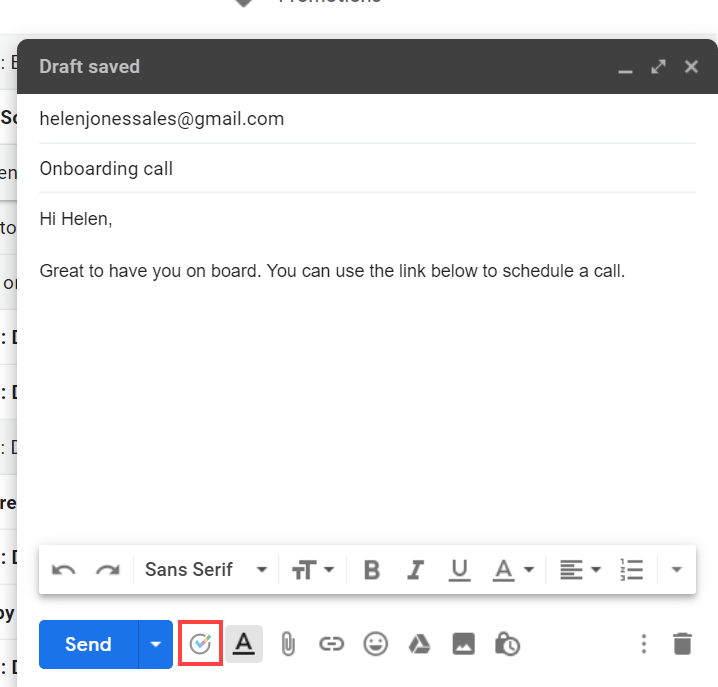
Task: Open the text color picker
Action: coord(513,570)
